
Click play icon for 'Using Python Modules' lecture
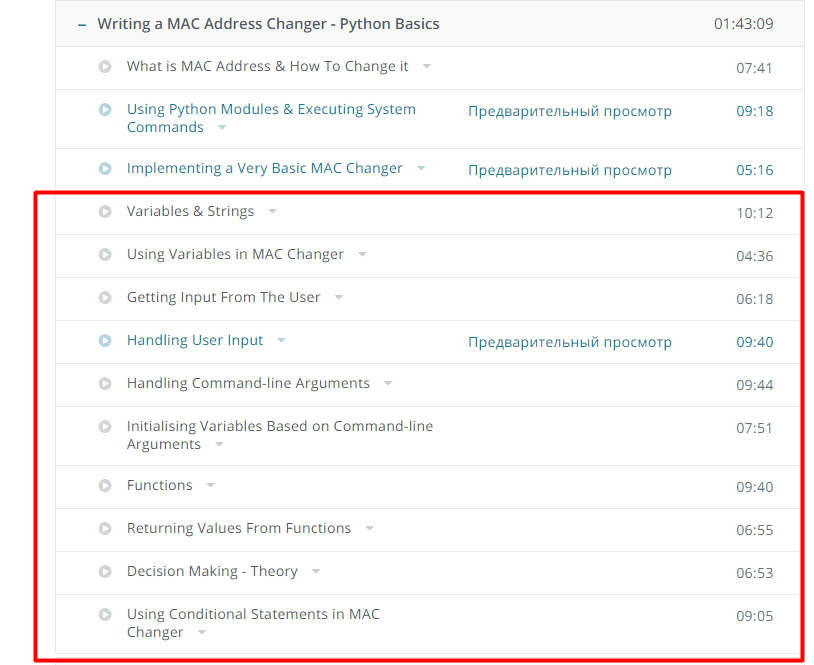click(x=105, y=110)
